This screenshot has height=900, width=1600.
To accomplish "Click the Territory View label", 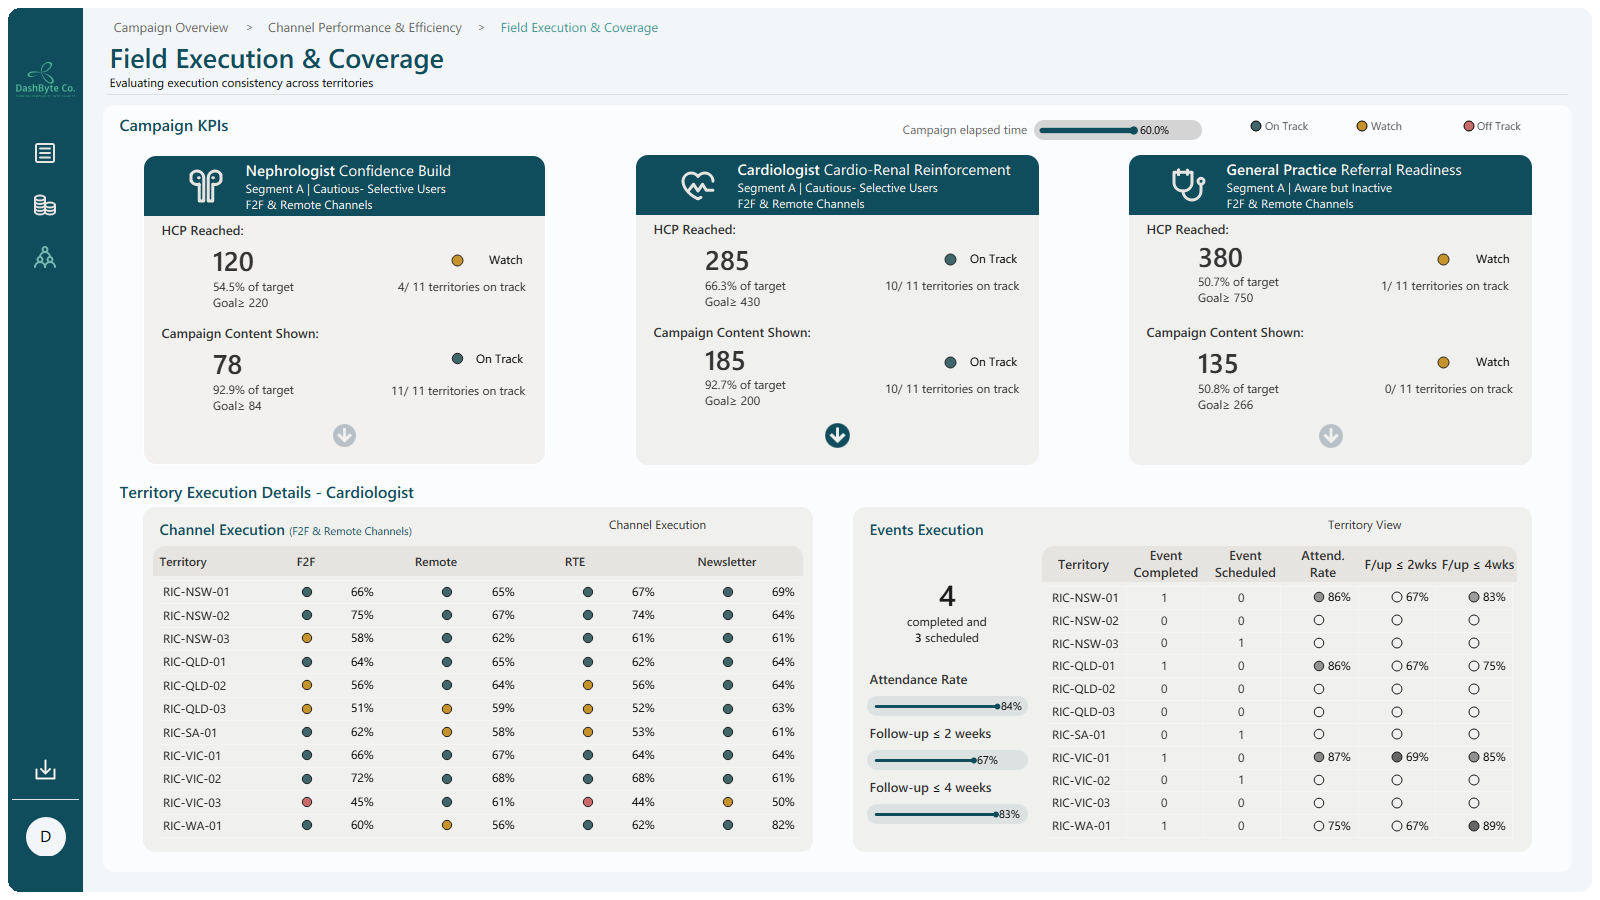I will (x=1364, y=525).
